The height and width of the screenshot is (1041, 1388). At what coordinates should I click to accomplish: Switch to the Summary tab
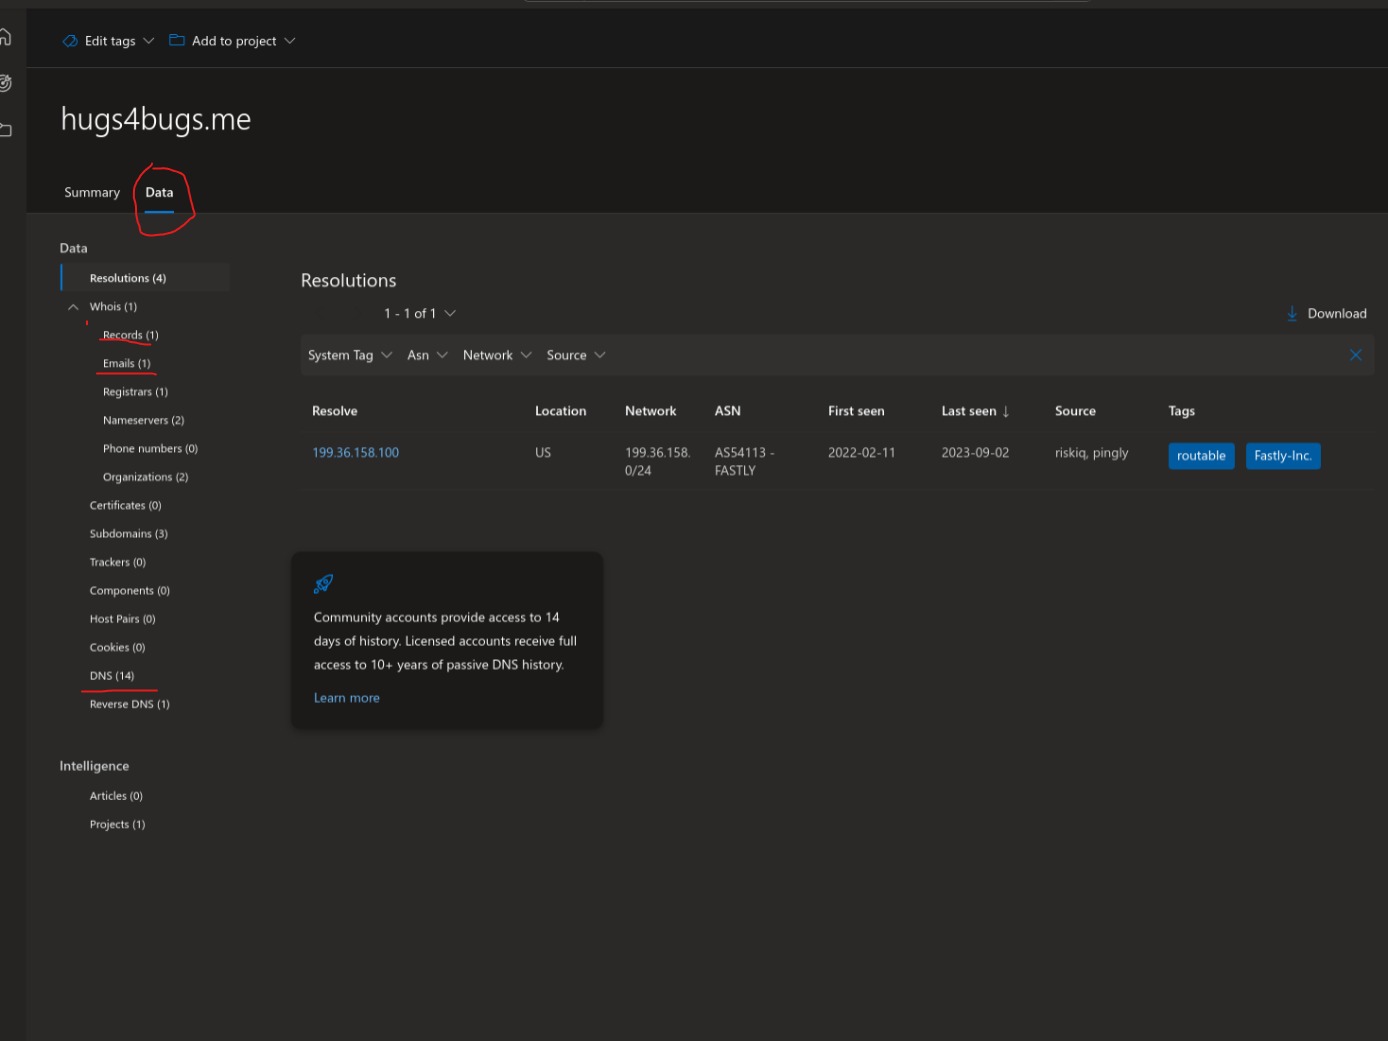coord(92,192)
